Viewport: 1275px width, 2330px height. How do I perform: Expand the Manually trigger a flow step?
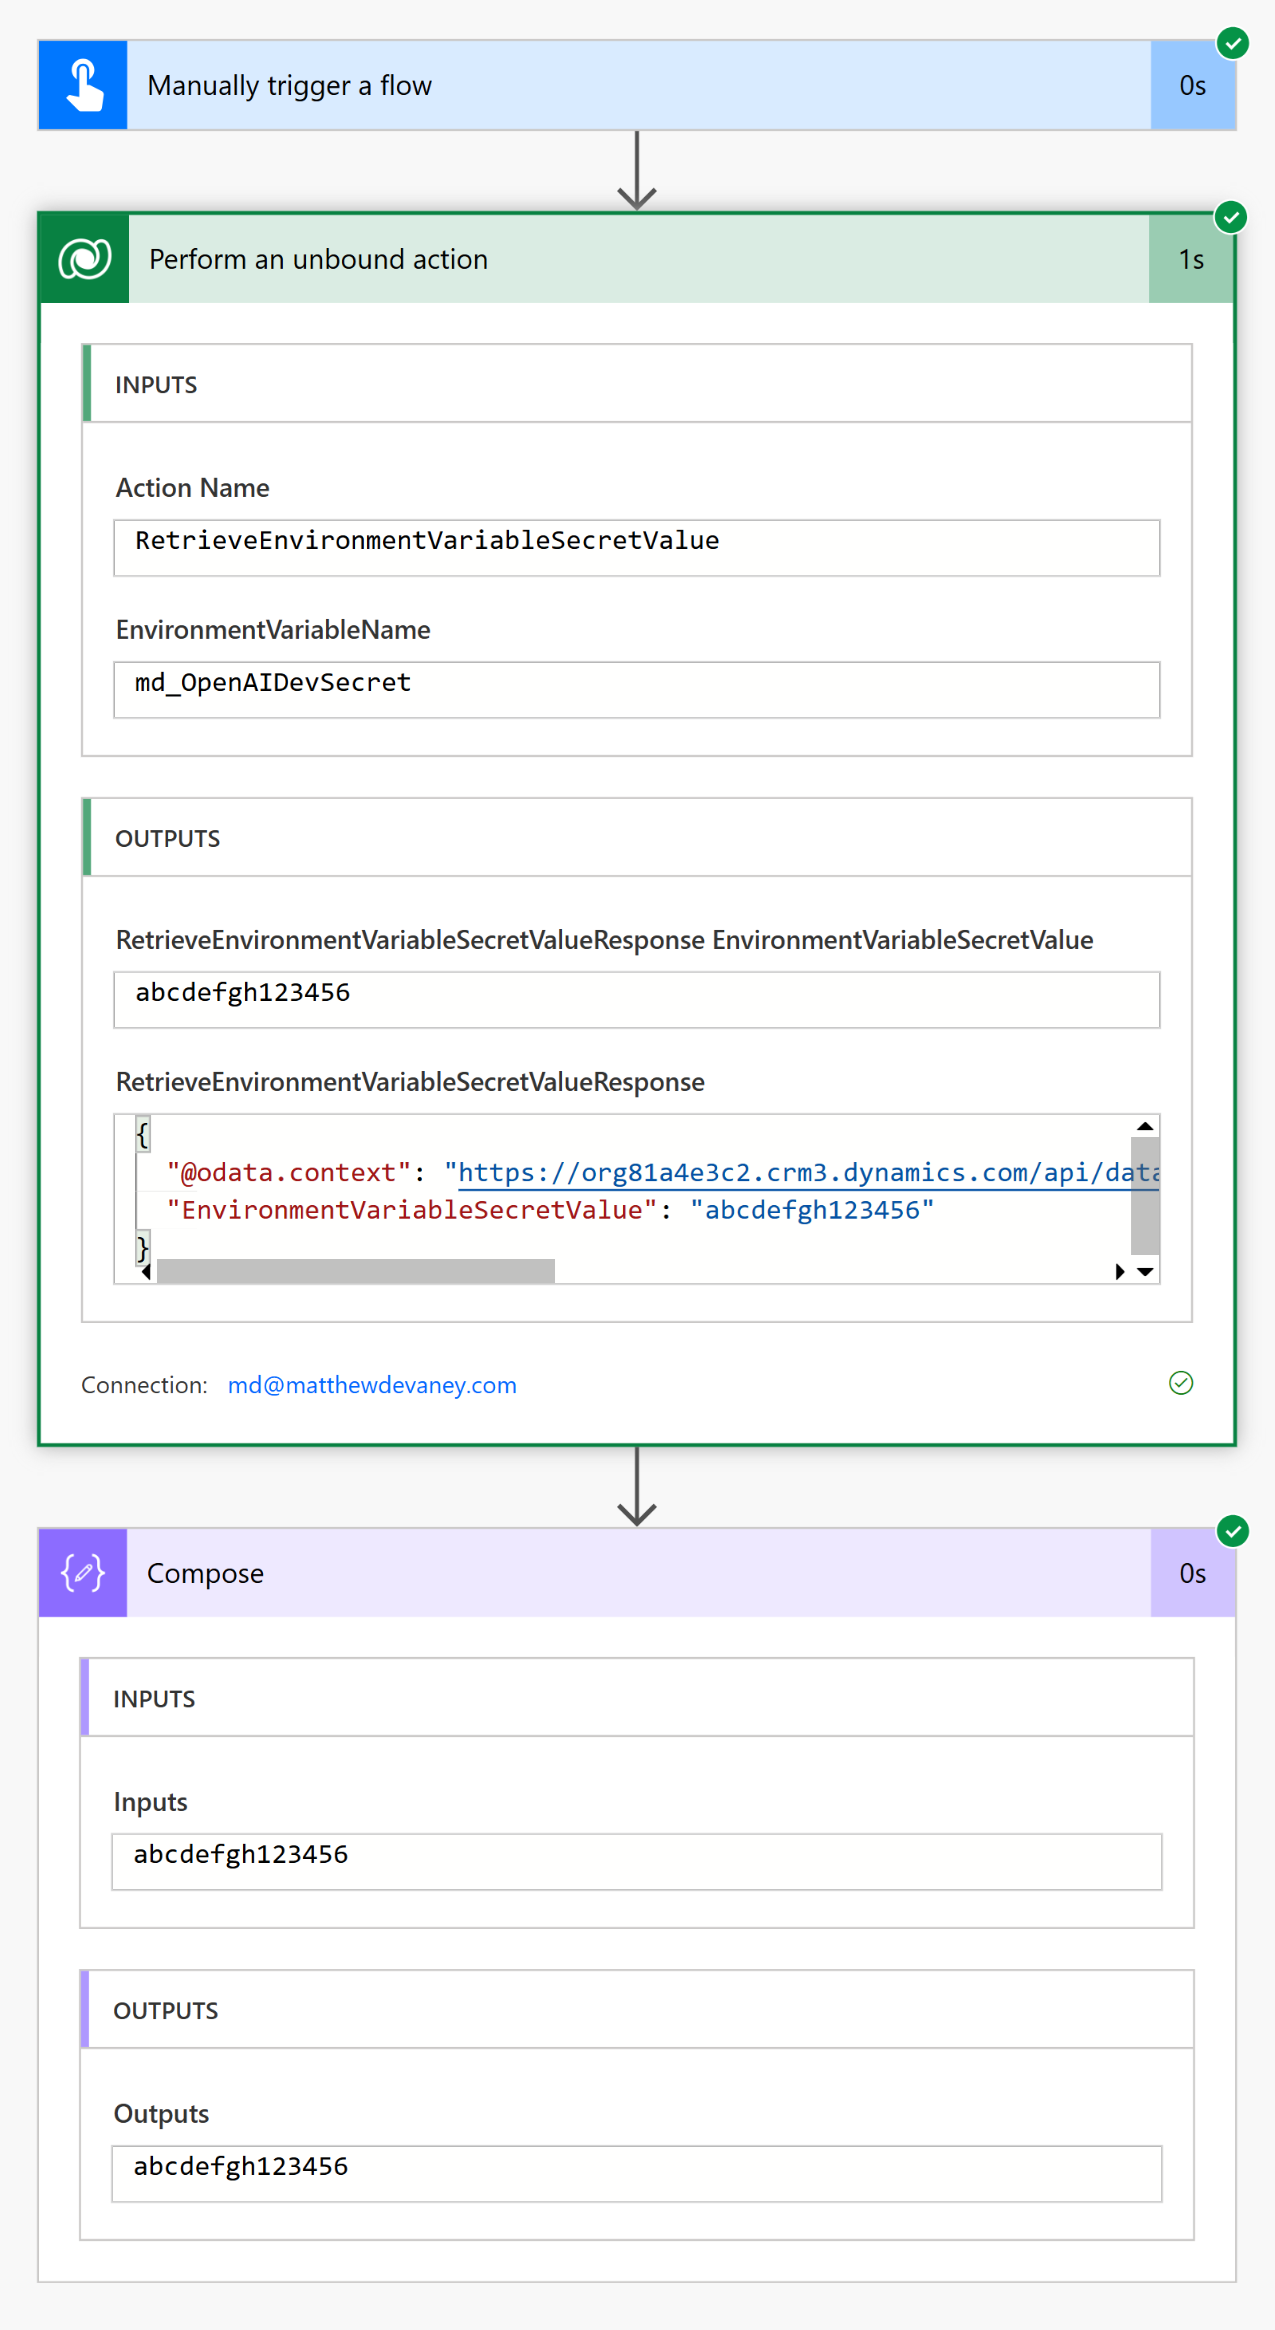click(638, 85)
